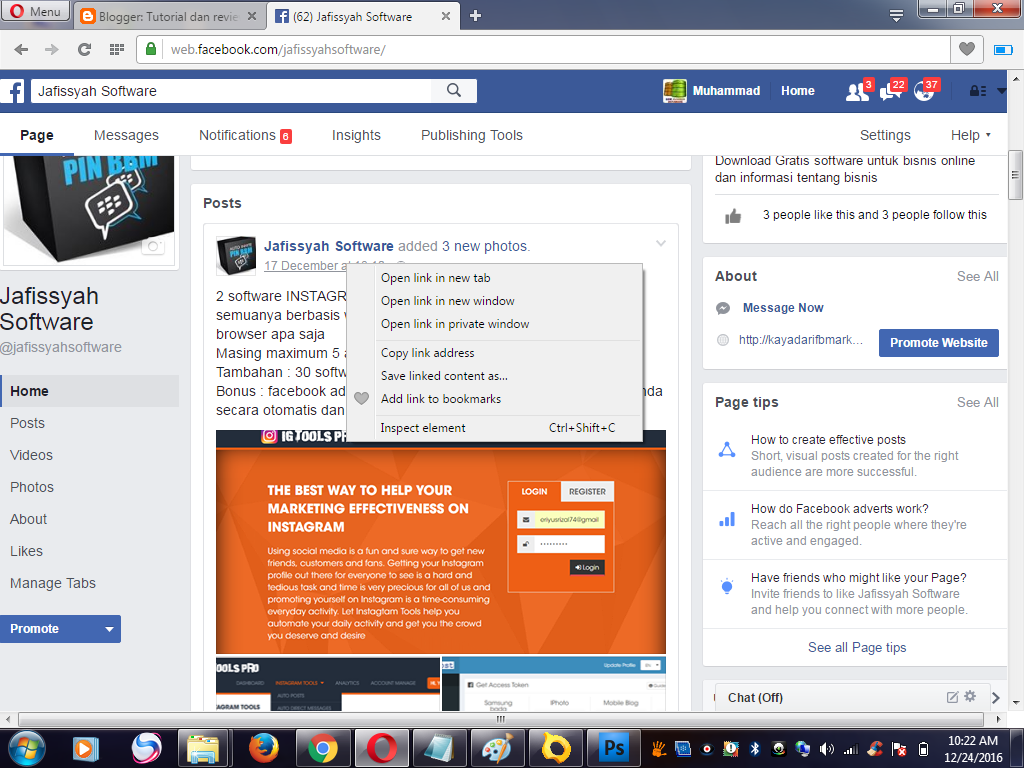Image resolution: width=1024 pixels, height=768 pixels.
Task: Expand post options chevron
Action: pyautogui.click(x=661, y=244)
